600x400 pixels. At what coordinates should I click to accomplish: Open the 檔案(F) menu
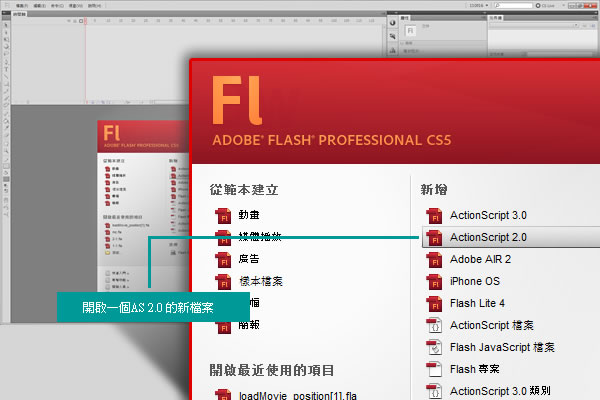[x=22, y=6]
